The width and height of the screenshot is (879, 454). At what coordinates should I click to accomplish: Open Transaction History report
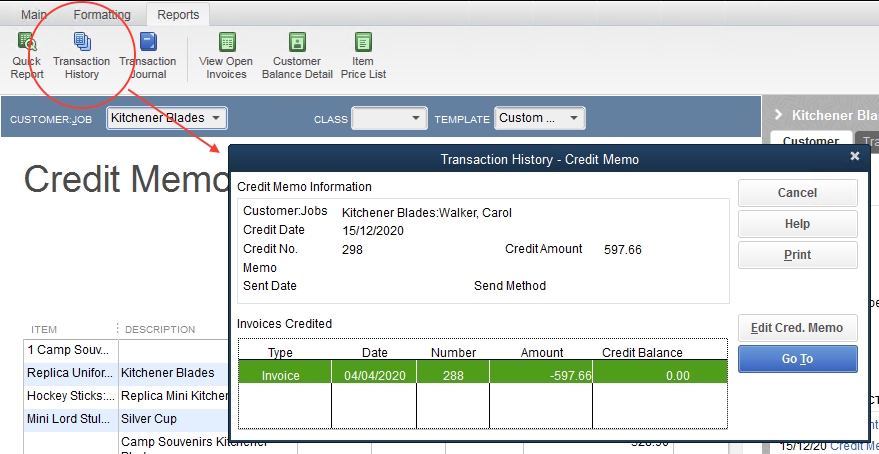(82, 56)
